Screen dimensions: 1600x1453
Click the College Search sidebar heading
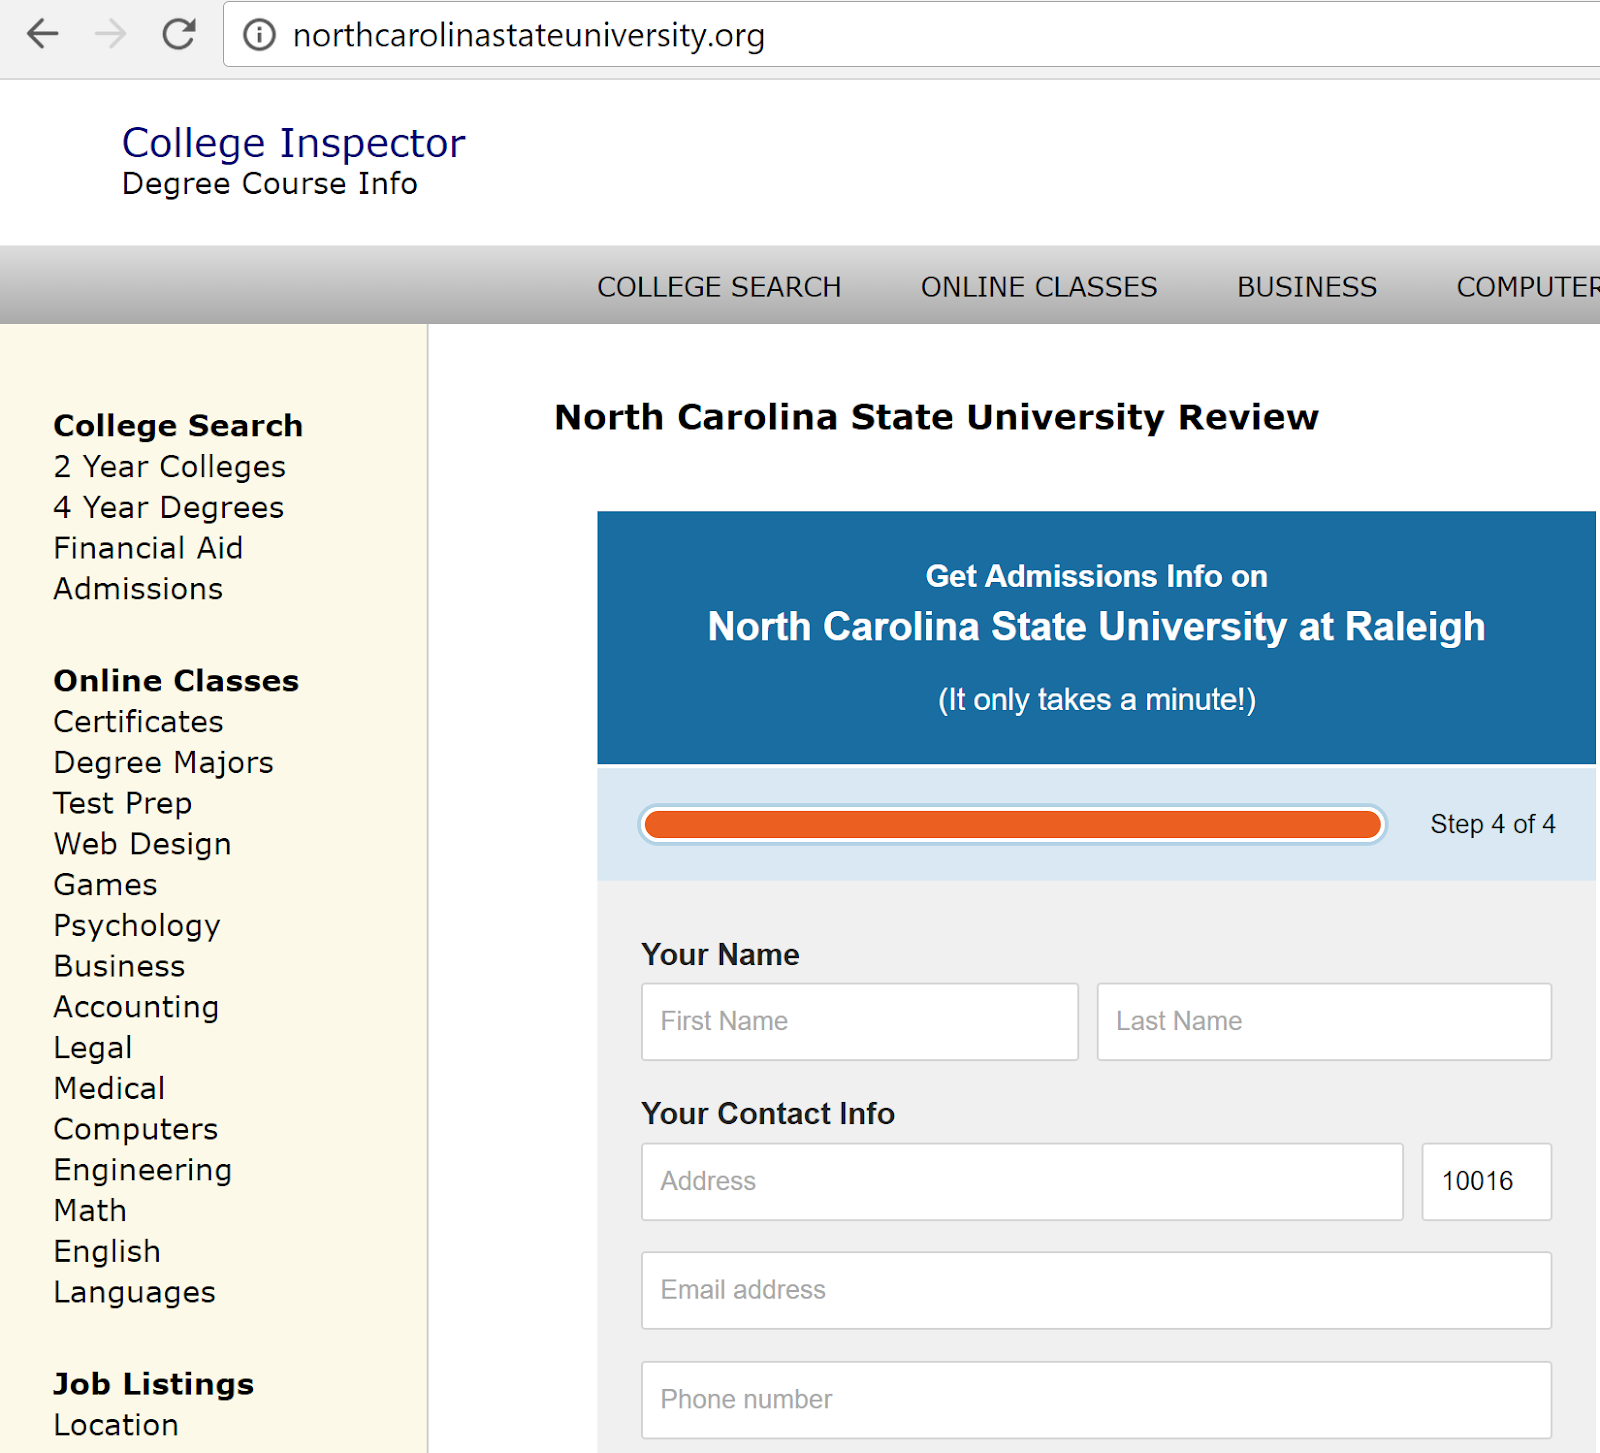178,425
